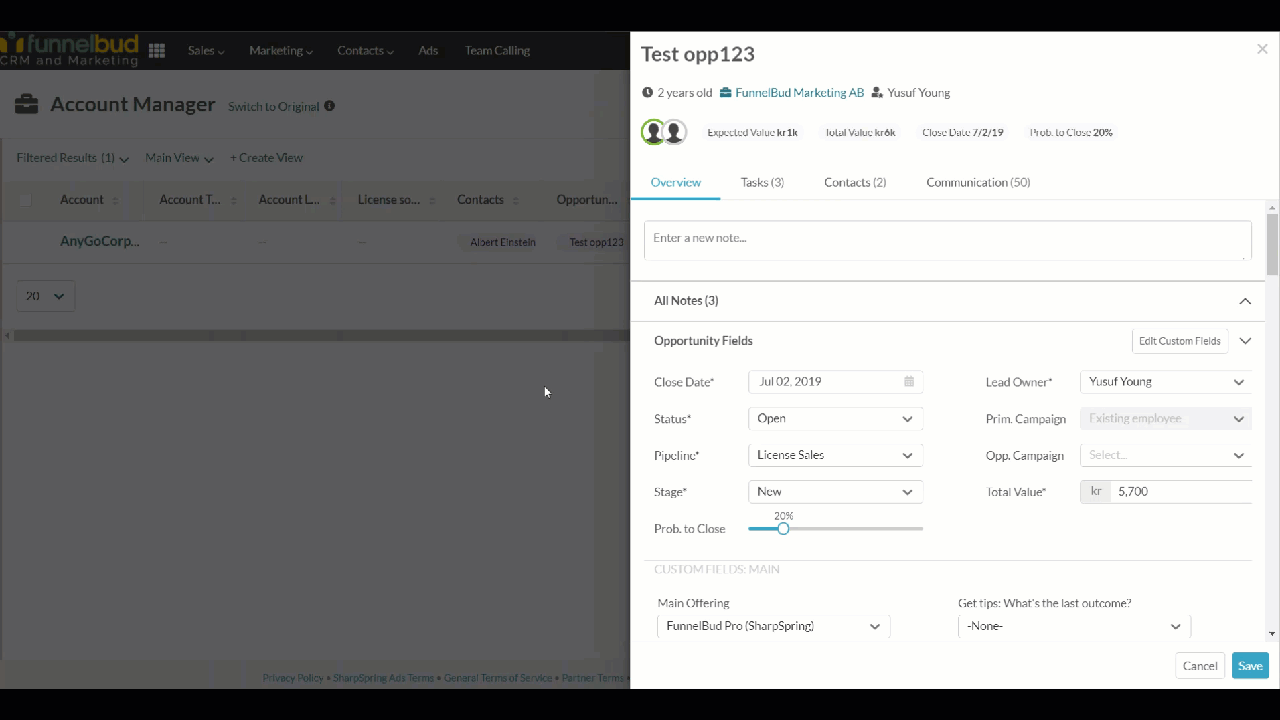
Task: Sort by the Contacts column sort icon
Action: pos(516,200)
